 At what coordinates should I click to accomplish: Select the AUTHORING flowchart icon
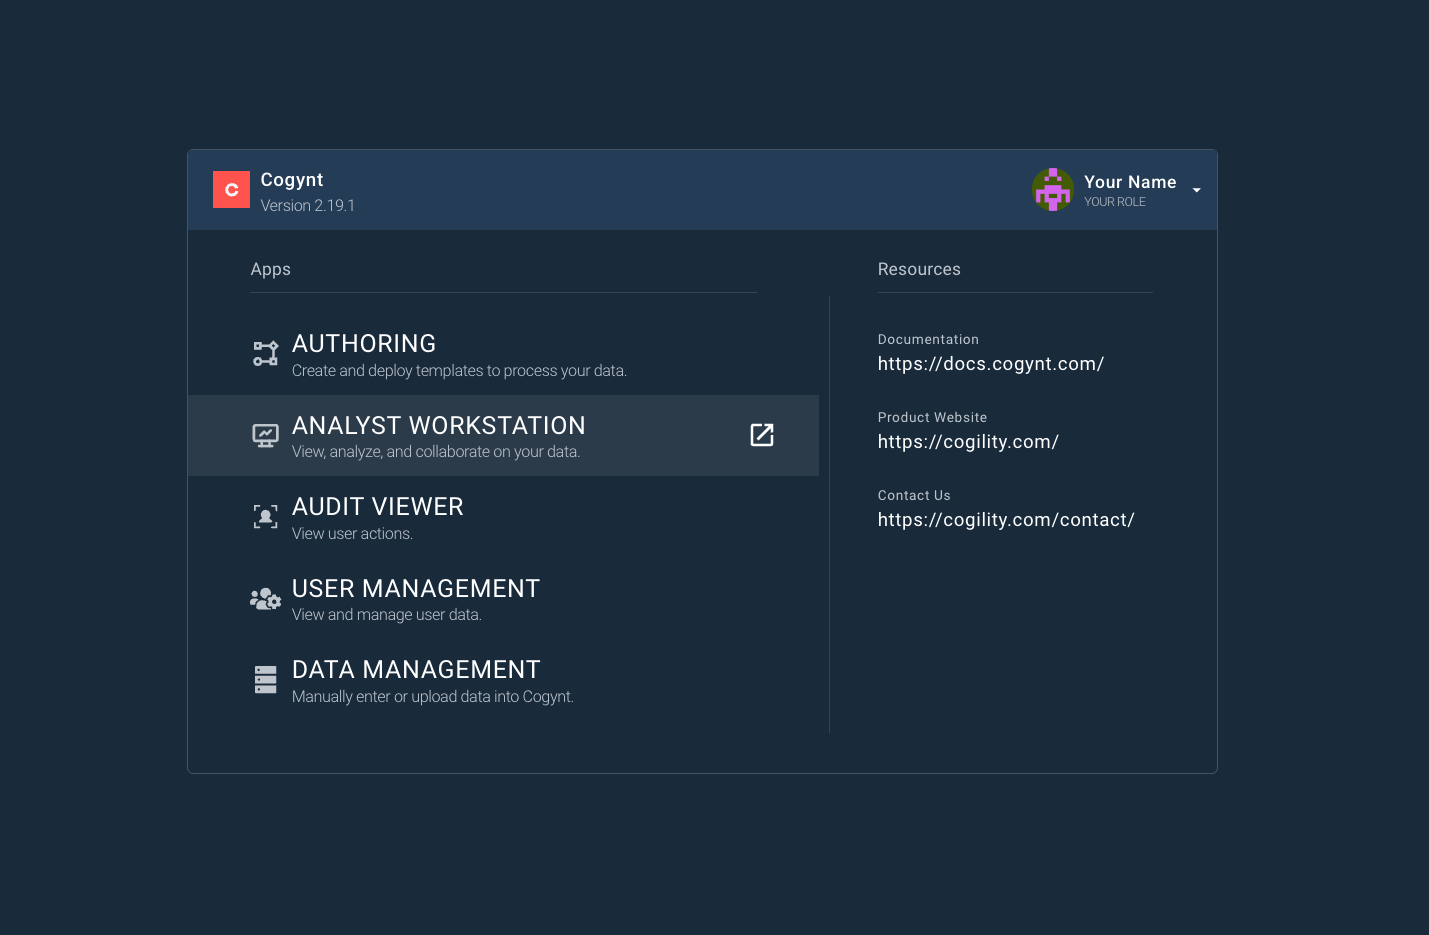tap(265, 353)
